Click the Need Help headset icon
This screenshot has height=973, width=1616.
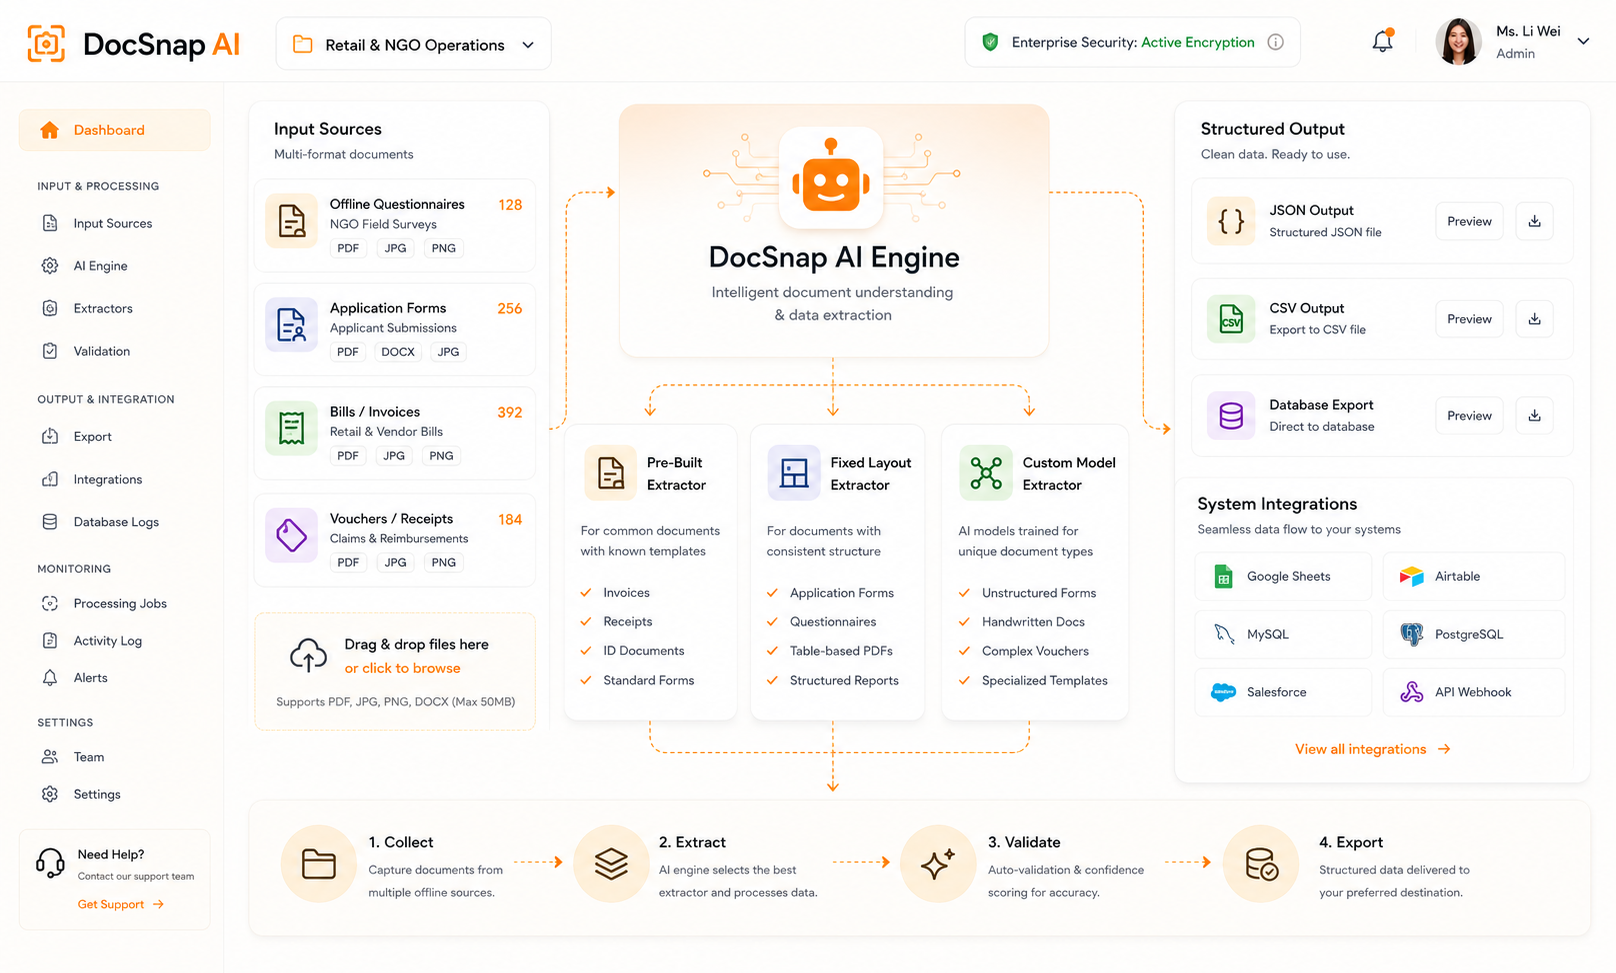coord(50,862)
